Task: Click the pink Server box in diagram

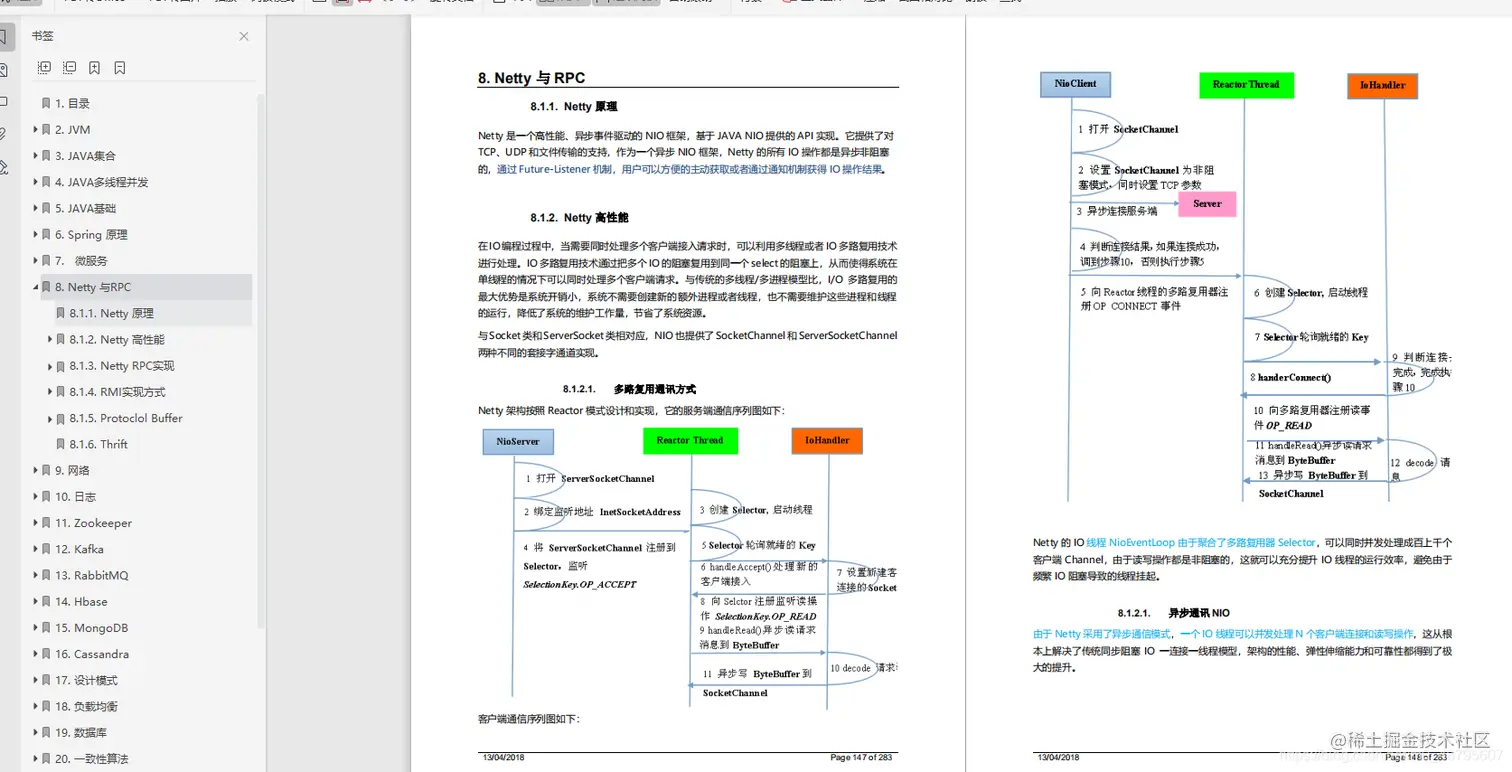Action: (1207, 204)
